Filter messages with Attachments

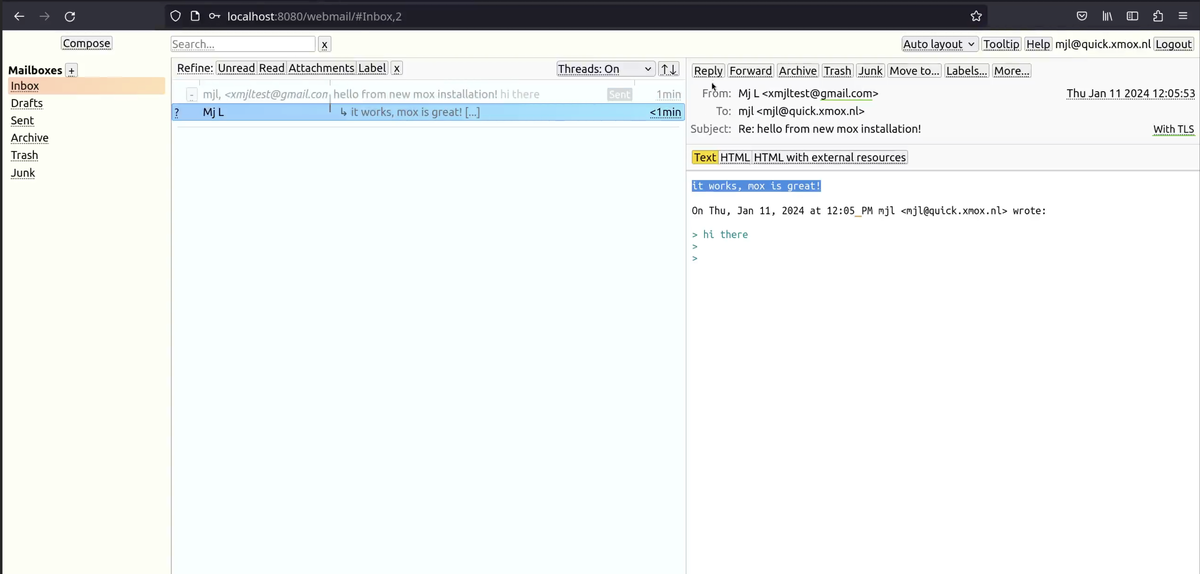321,69
